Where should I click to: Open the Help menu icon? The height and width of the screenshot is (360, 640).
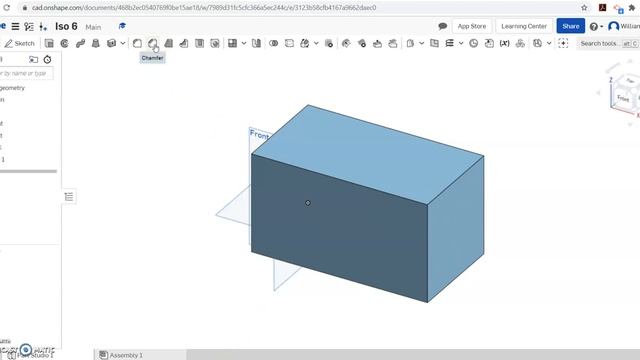tap(596, 27)
